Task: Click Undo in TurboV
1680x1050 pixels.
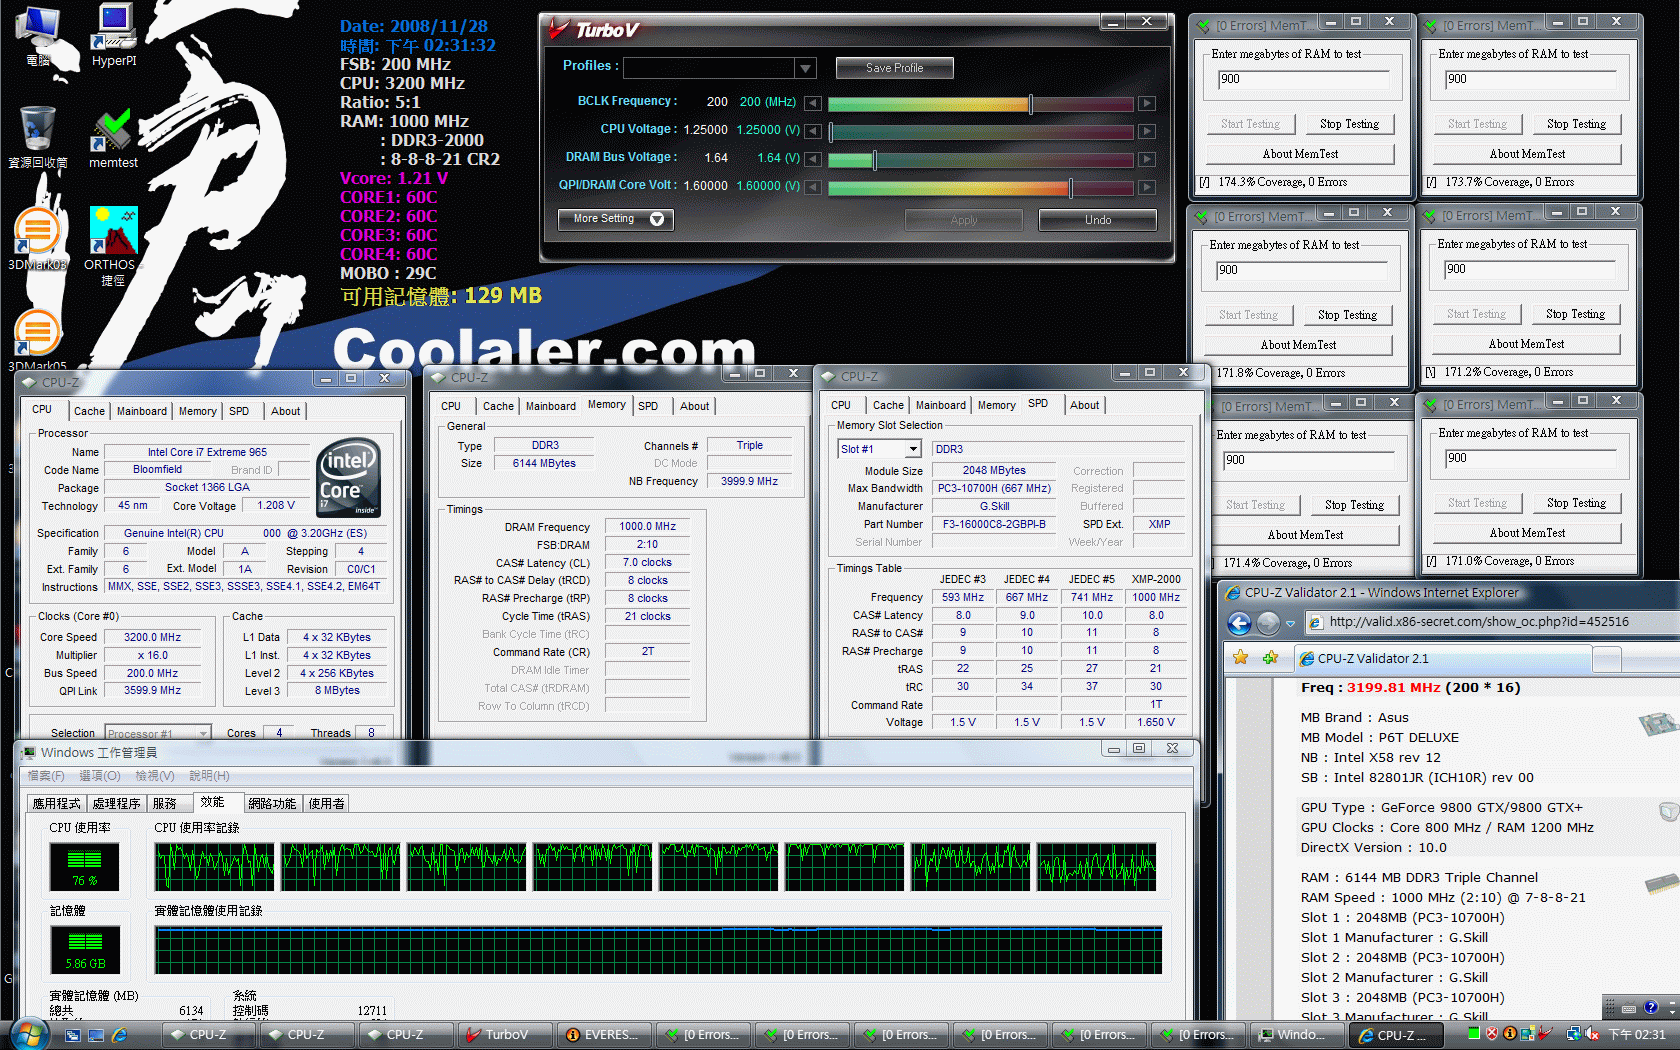Action: coord(1098,220)
